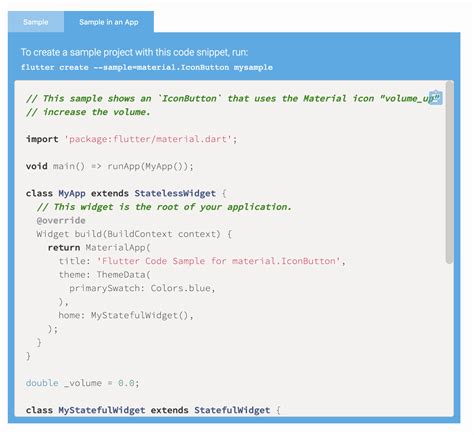Click the class MyStatefulWidget extends StatefulWidget line
This screenshot has height=435, width=474.
[153, 410]
